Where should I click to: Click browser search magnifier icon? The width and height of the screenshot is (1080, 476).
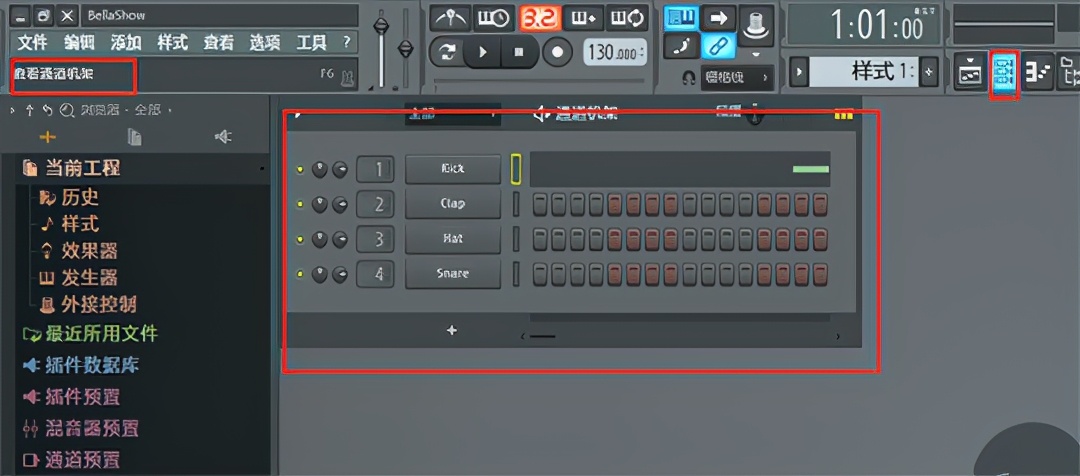pos(67,110)
